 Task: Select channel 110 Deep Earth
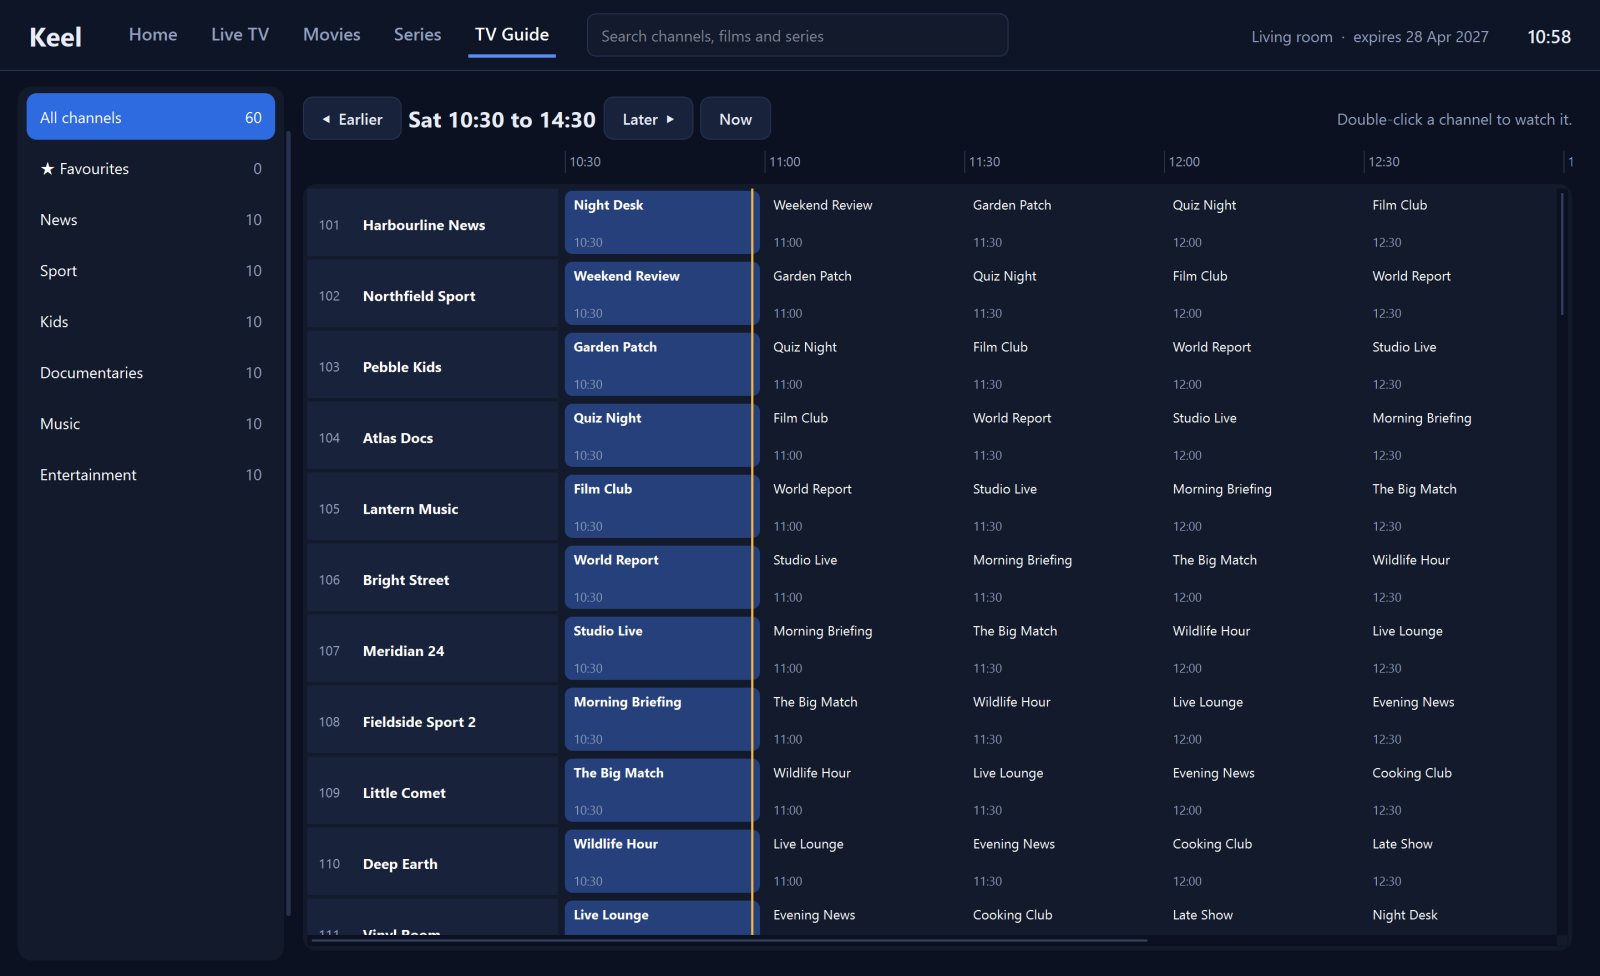(x=433, y=863)
